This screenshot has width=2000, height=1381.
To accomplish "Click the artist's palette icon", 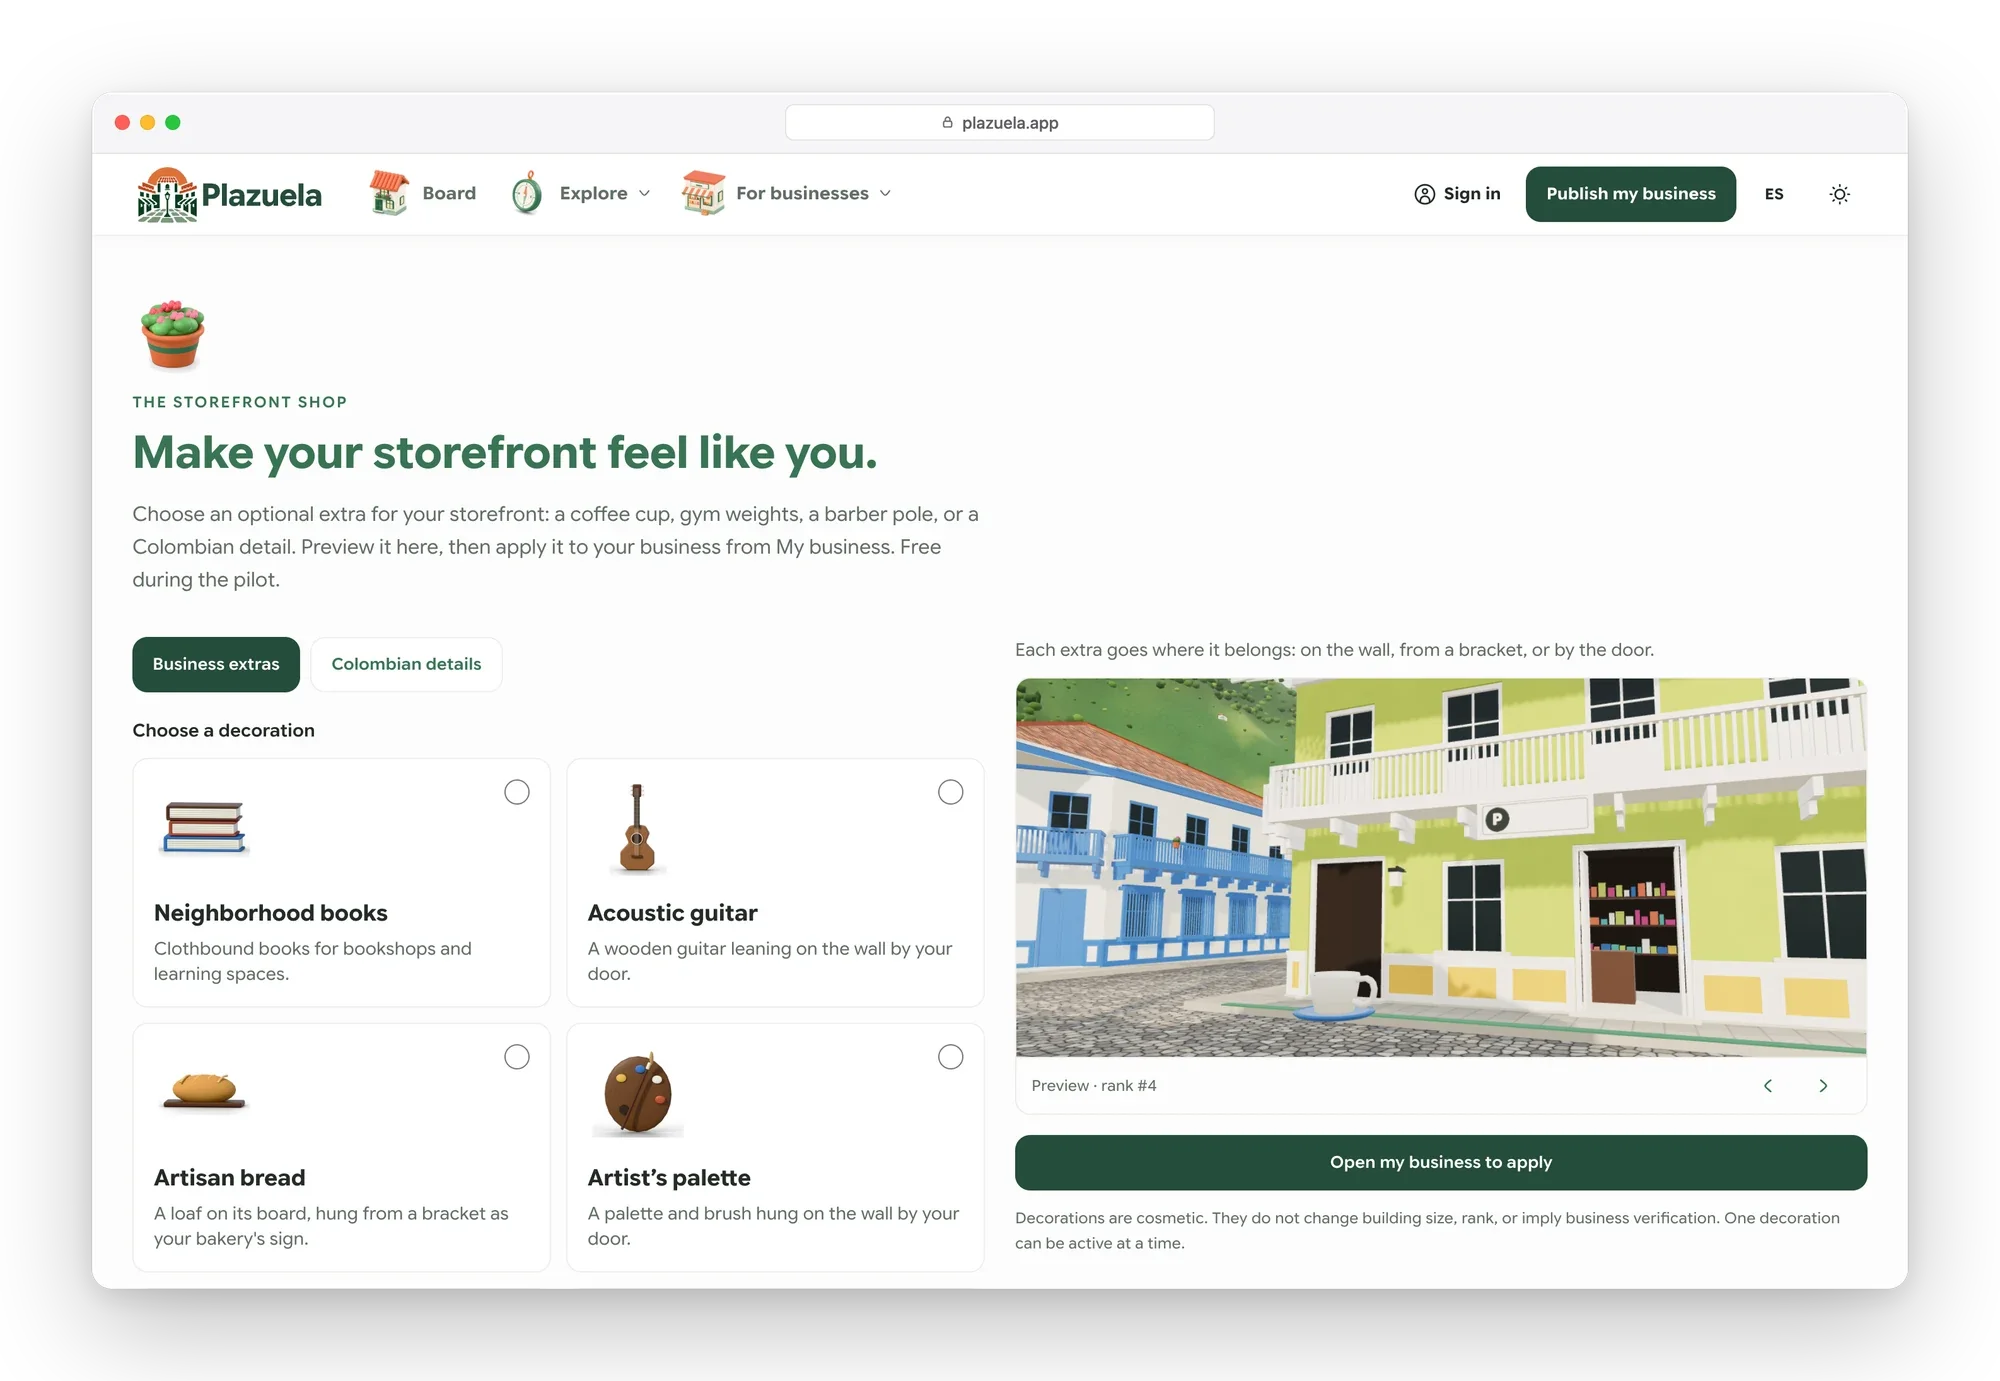I will coord(638,1093).
